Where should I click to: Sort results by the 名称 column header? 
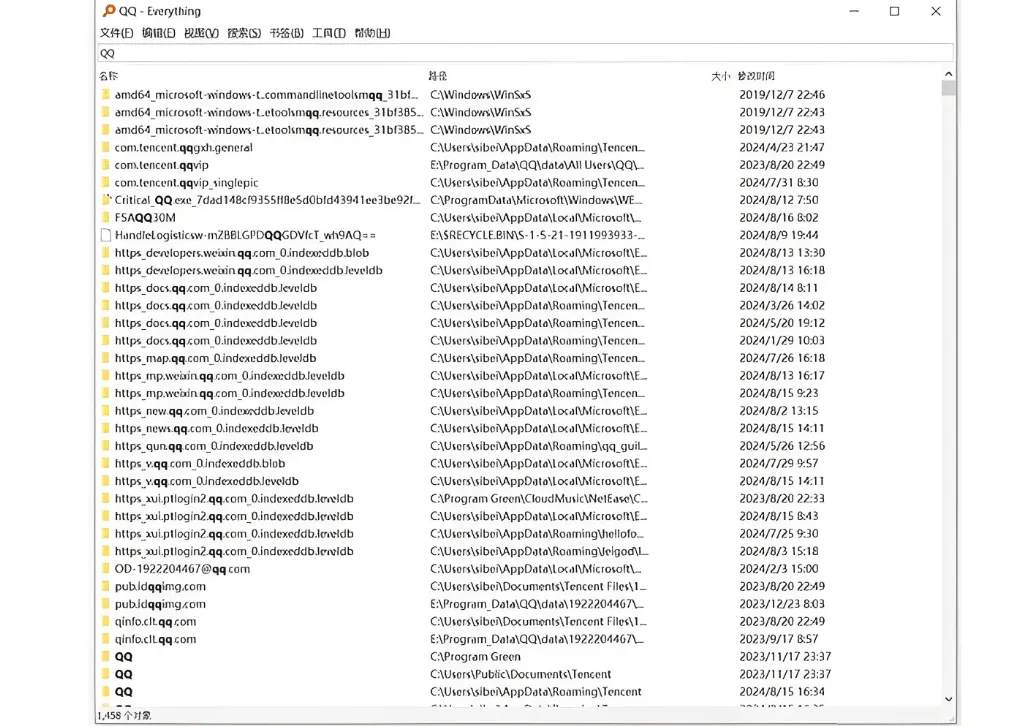tap(109, 76)
